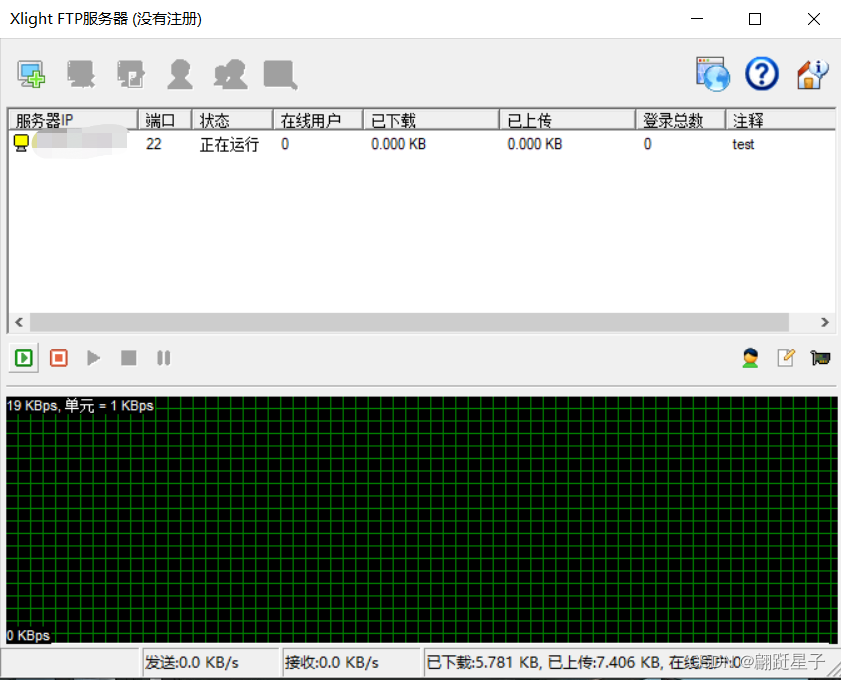Click the 0.000 KB cell under 已下载
This screenshot has width=841, height=680.
click(399, 144)
